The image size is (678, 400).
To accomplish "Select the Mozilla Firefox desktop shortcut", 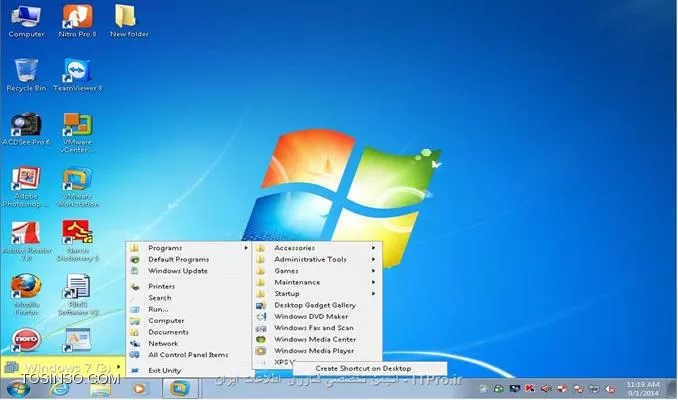I will [26, 294].
